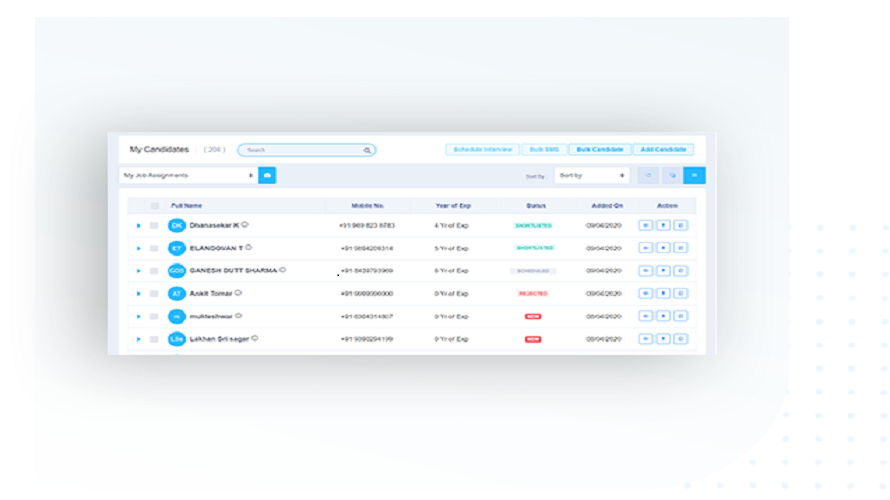Open the Sort by dropdown
The image size is (890, 500).
tap(591, 176)
